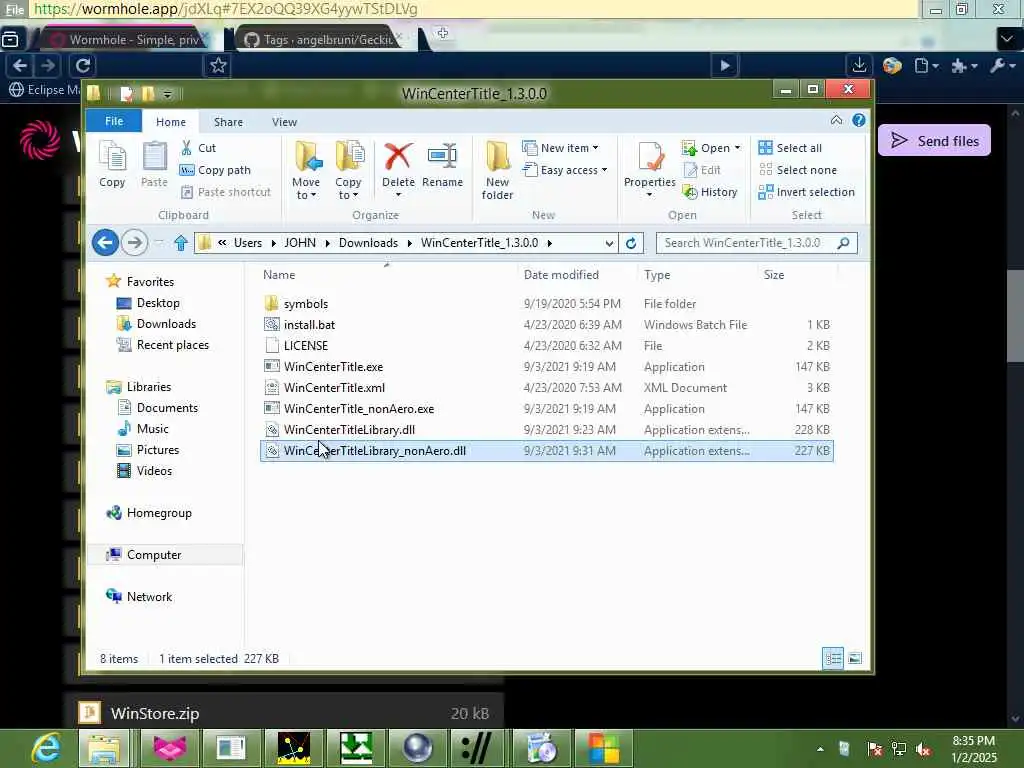1024x768 pixels.
Task: Show file History
Action: tap(710, 192)
